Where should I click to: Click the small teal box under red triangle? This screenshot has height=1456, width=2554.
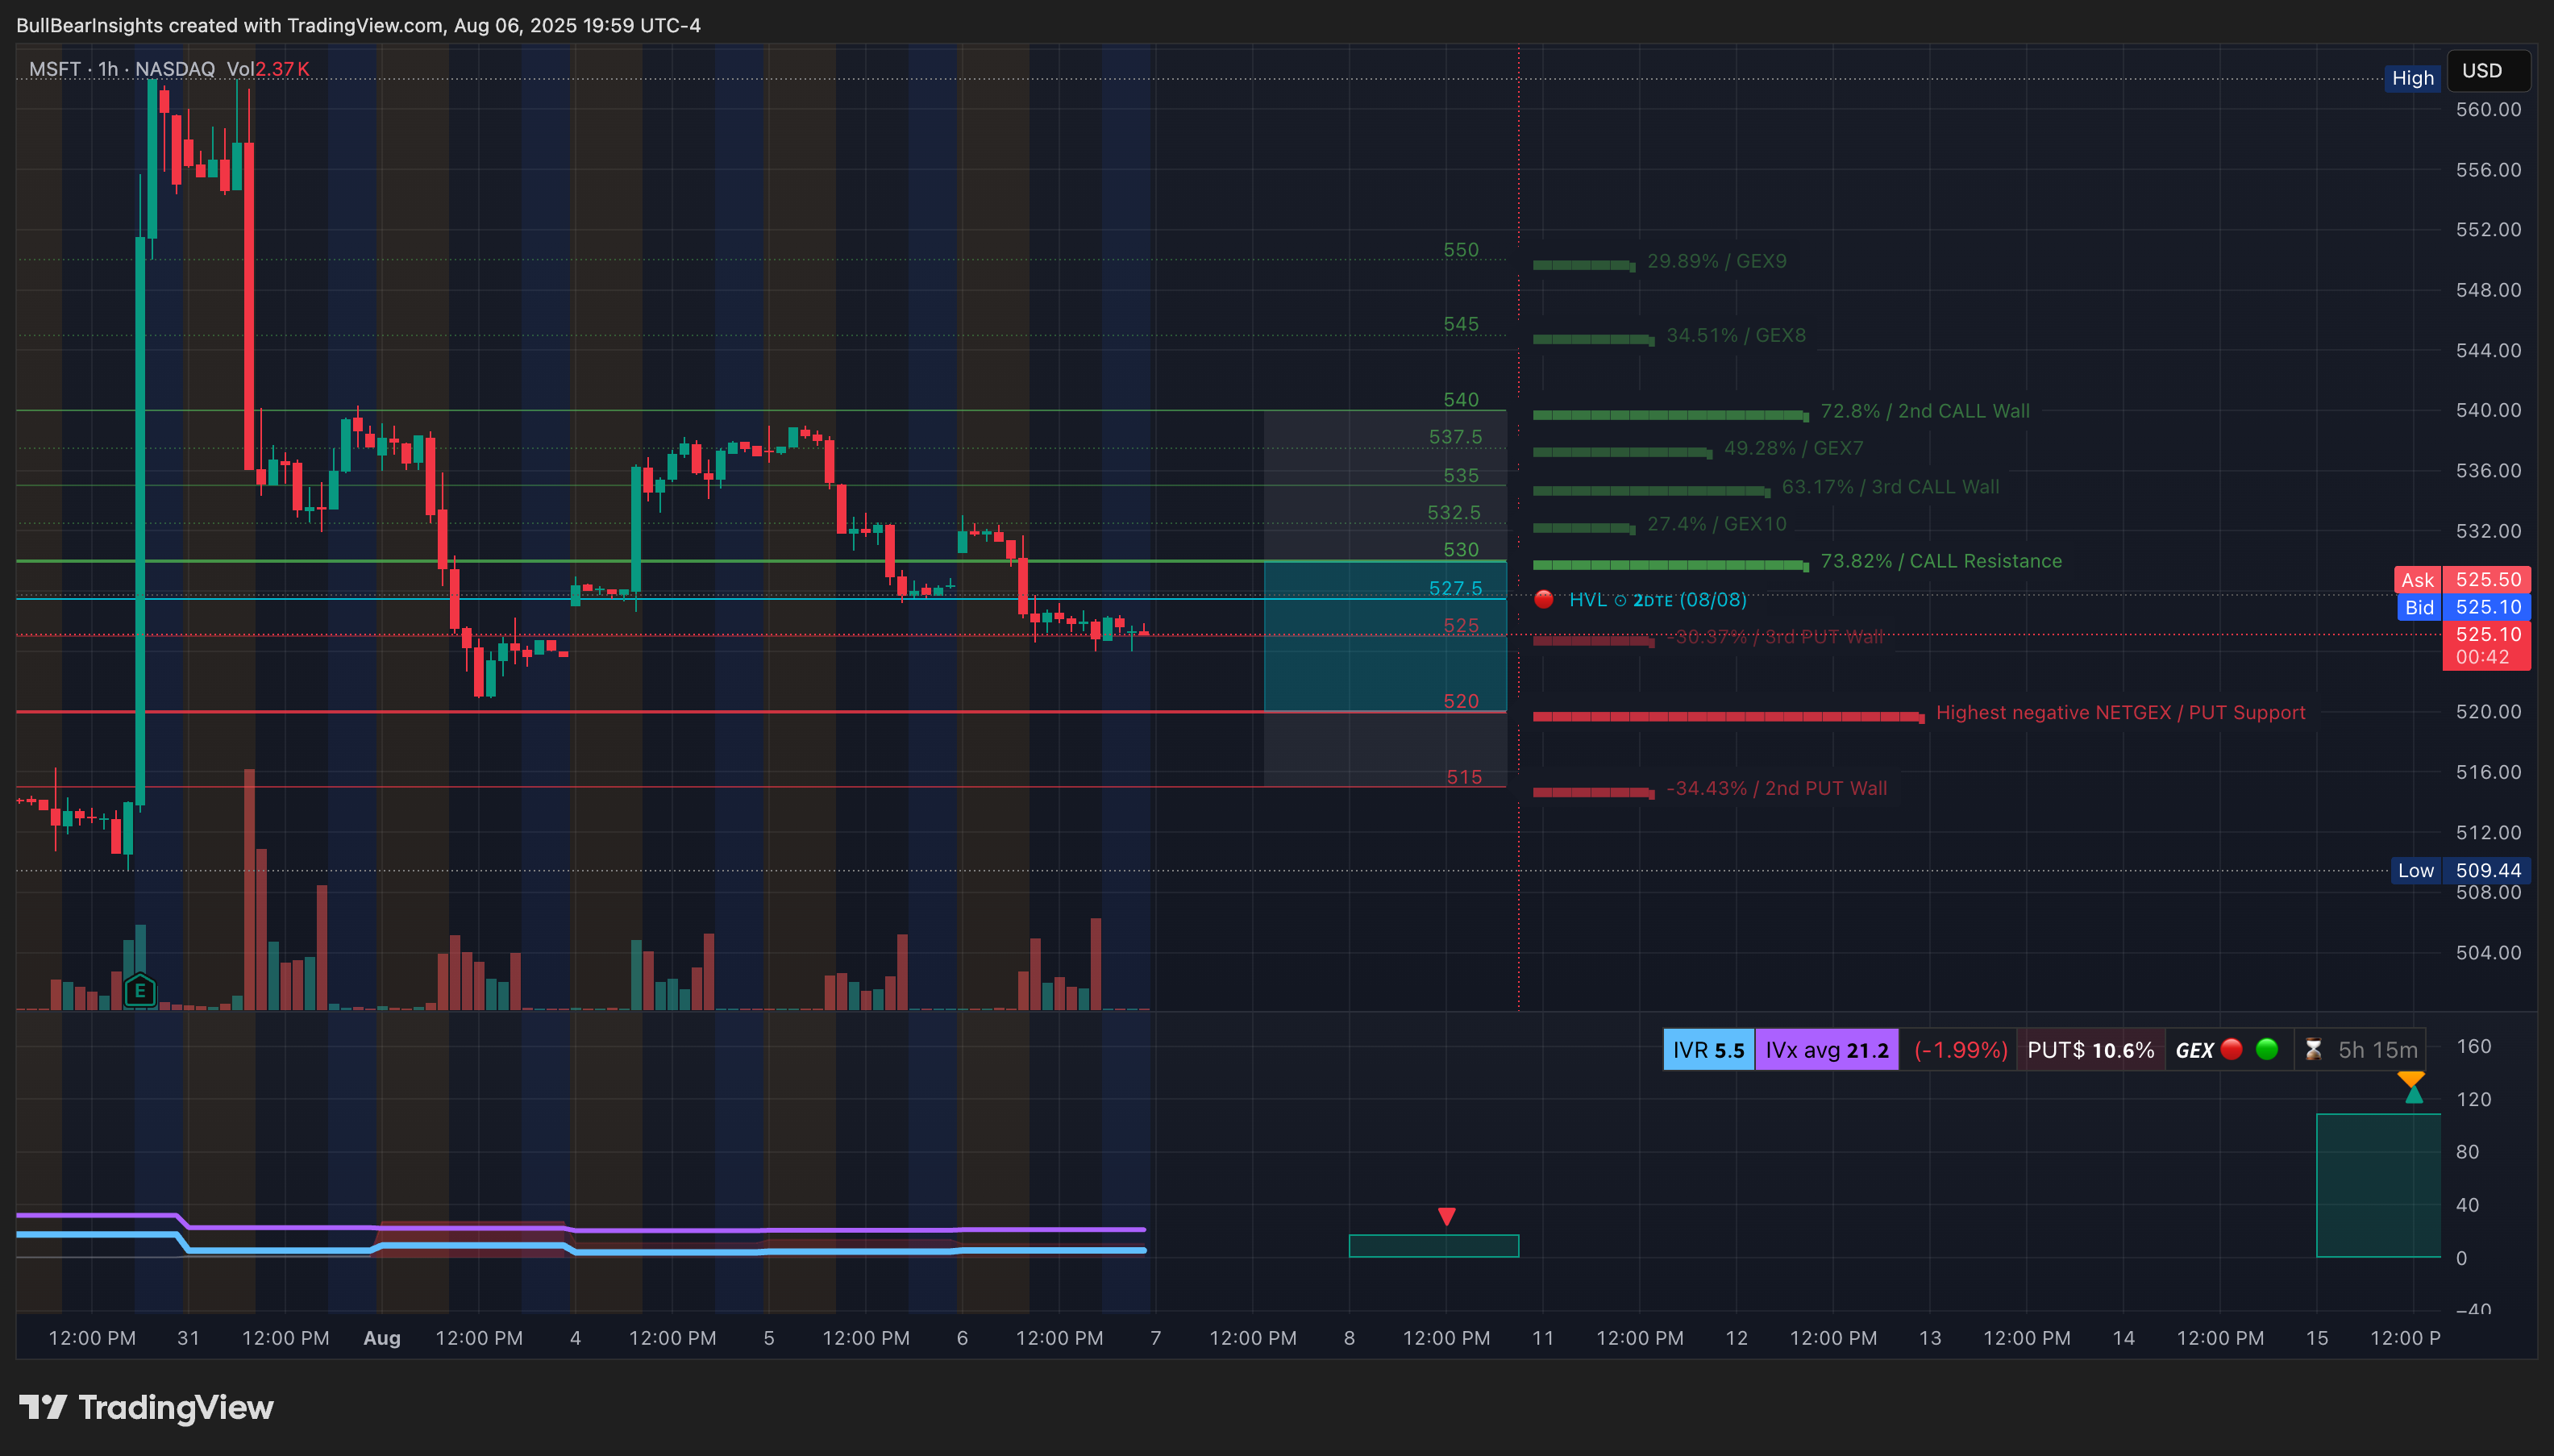(1433, 1246)
